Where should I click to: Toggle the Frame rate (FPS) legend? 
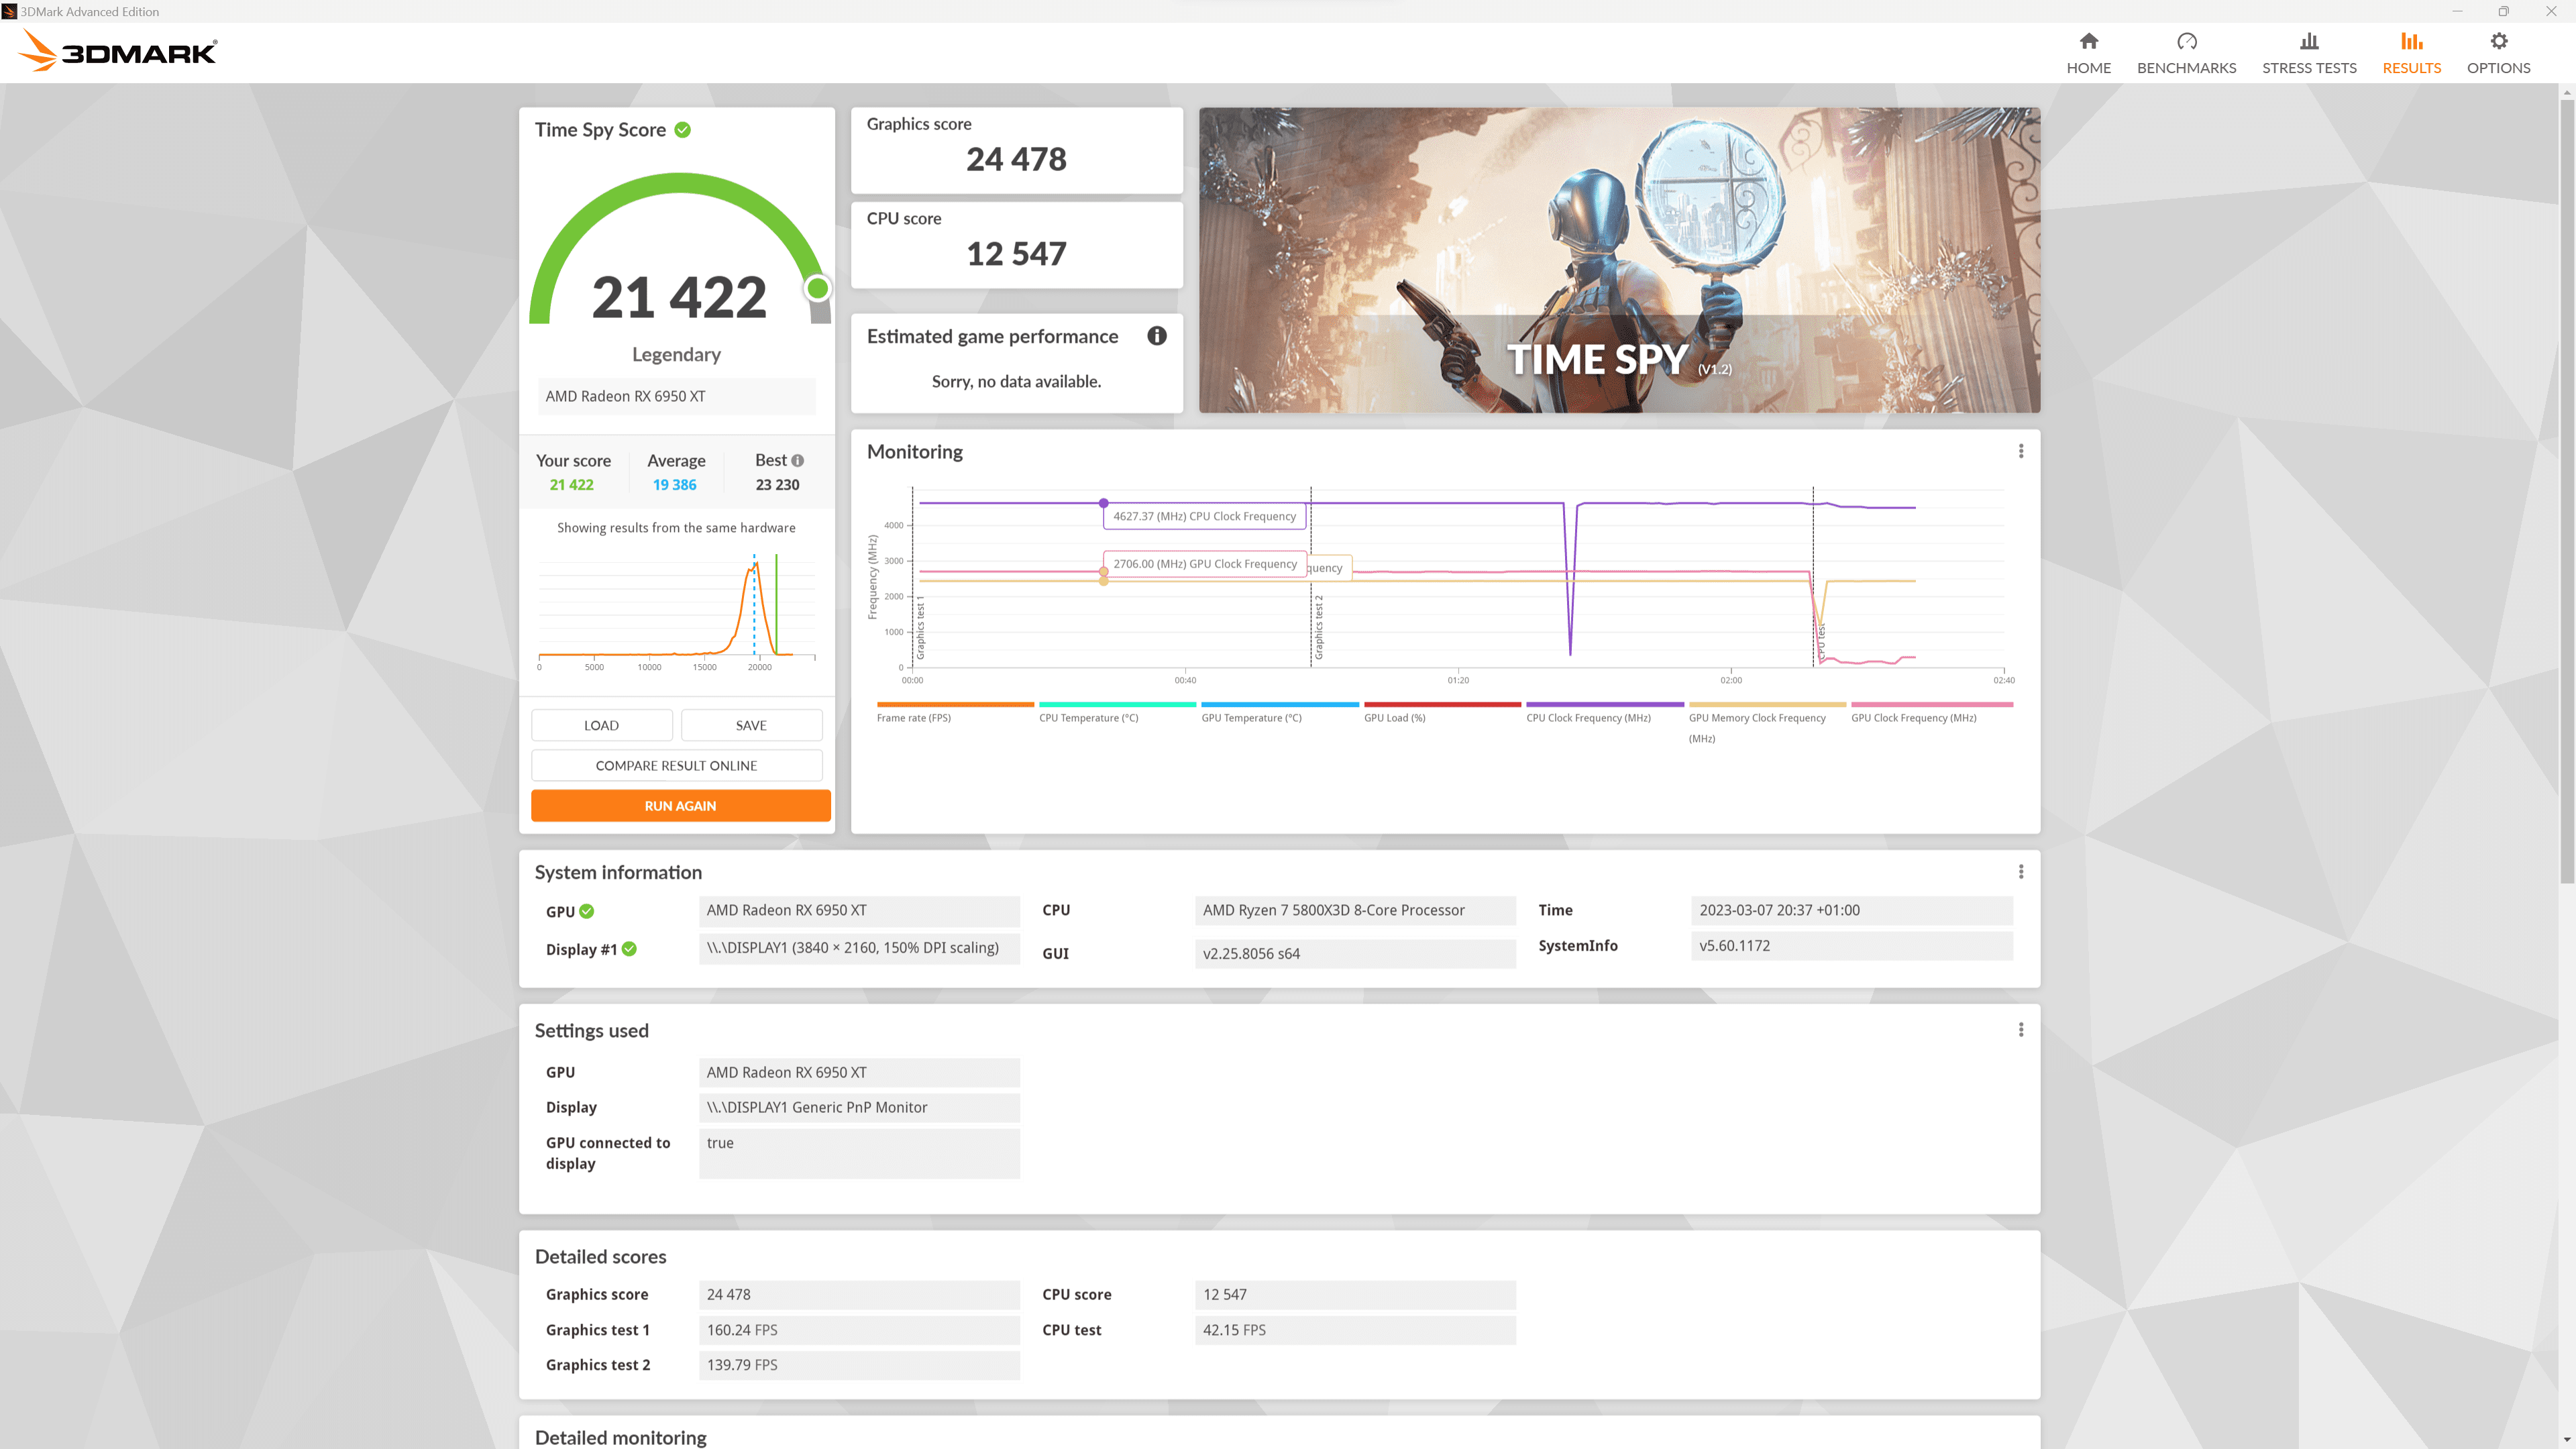tap(954, 712)
